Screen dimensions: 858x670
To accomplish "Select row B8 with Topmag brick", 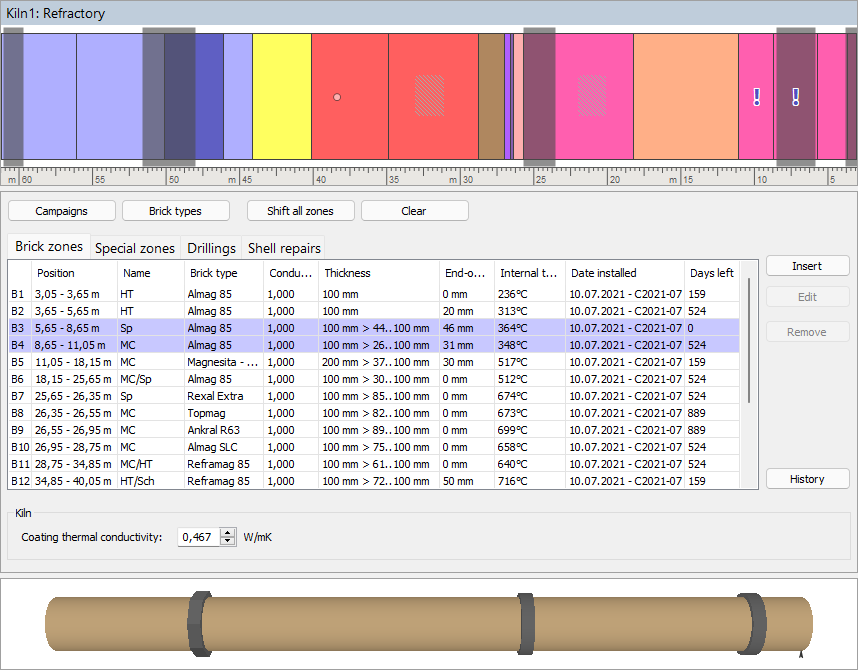I will click(x=374, y=413).
